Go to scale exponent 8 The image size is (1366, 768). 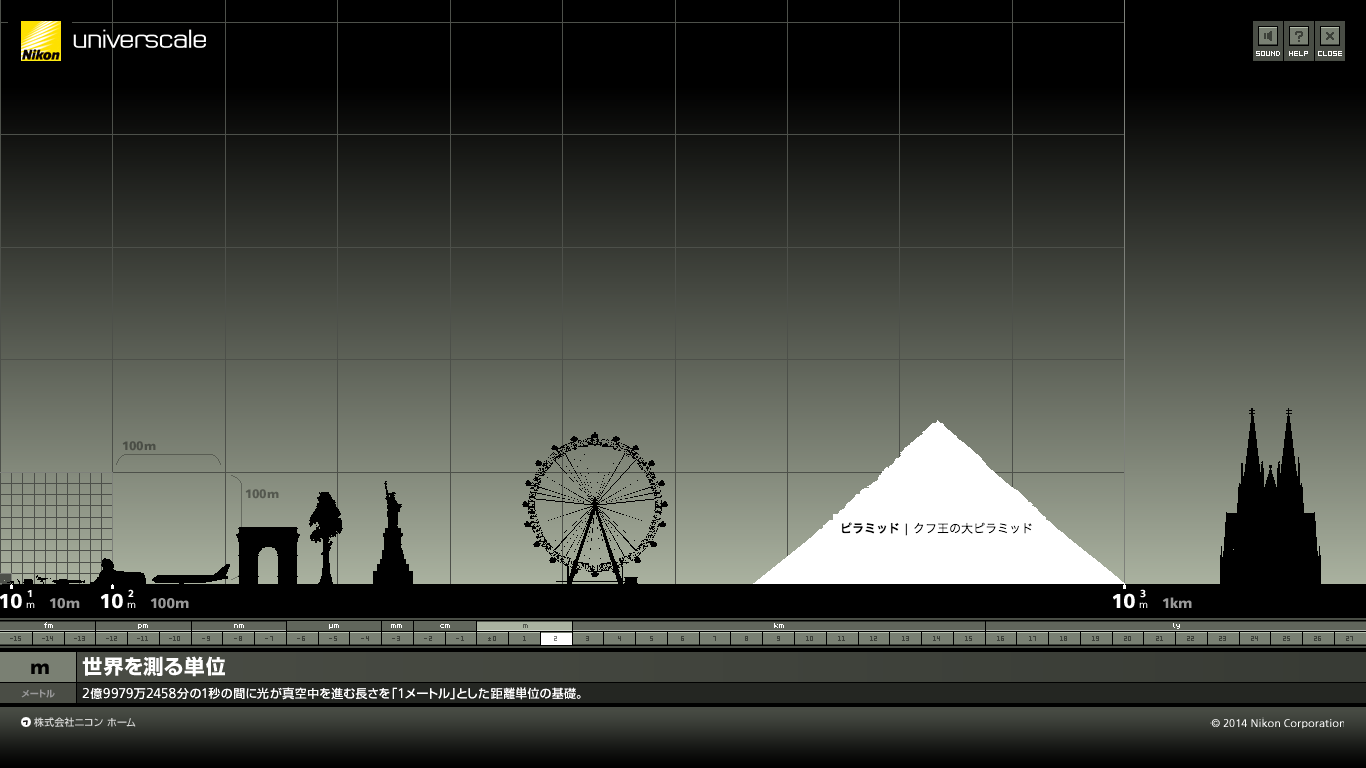(746, 638)
